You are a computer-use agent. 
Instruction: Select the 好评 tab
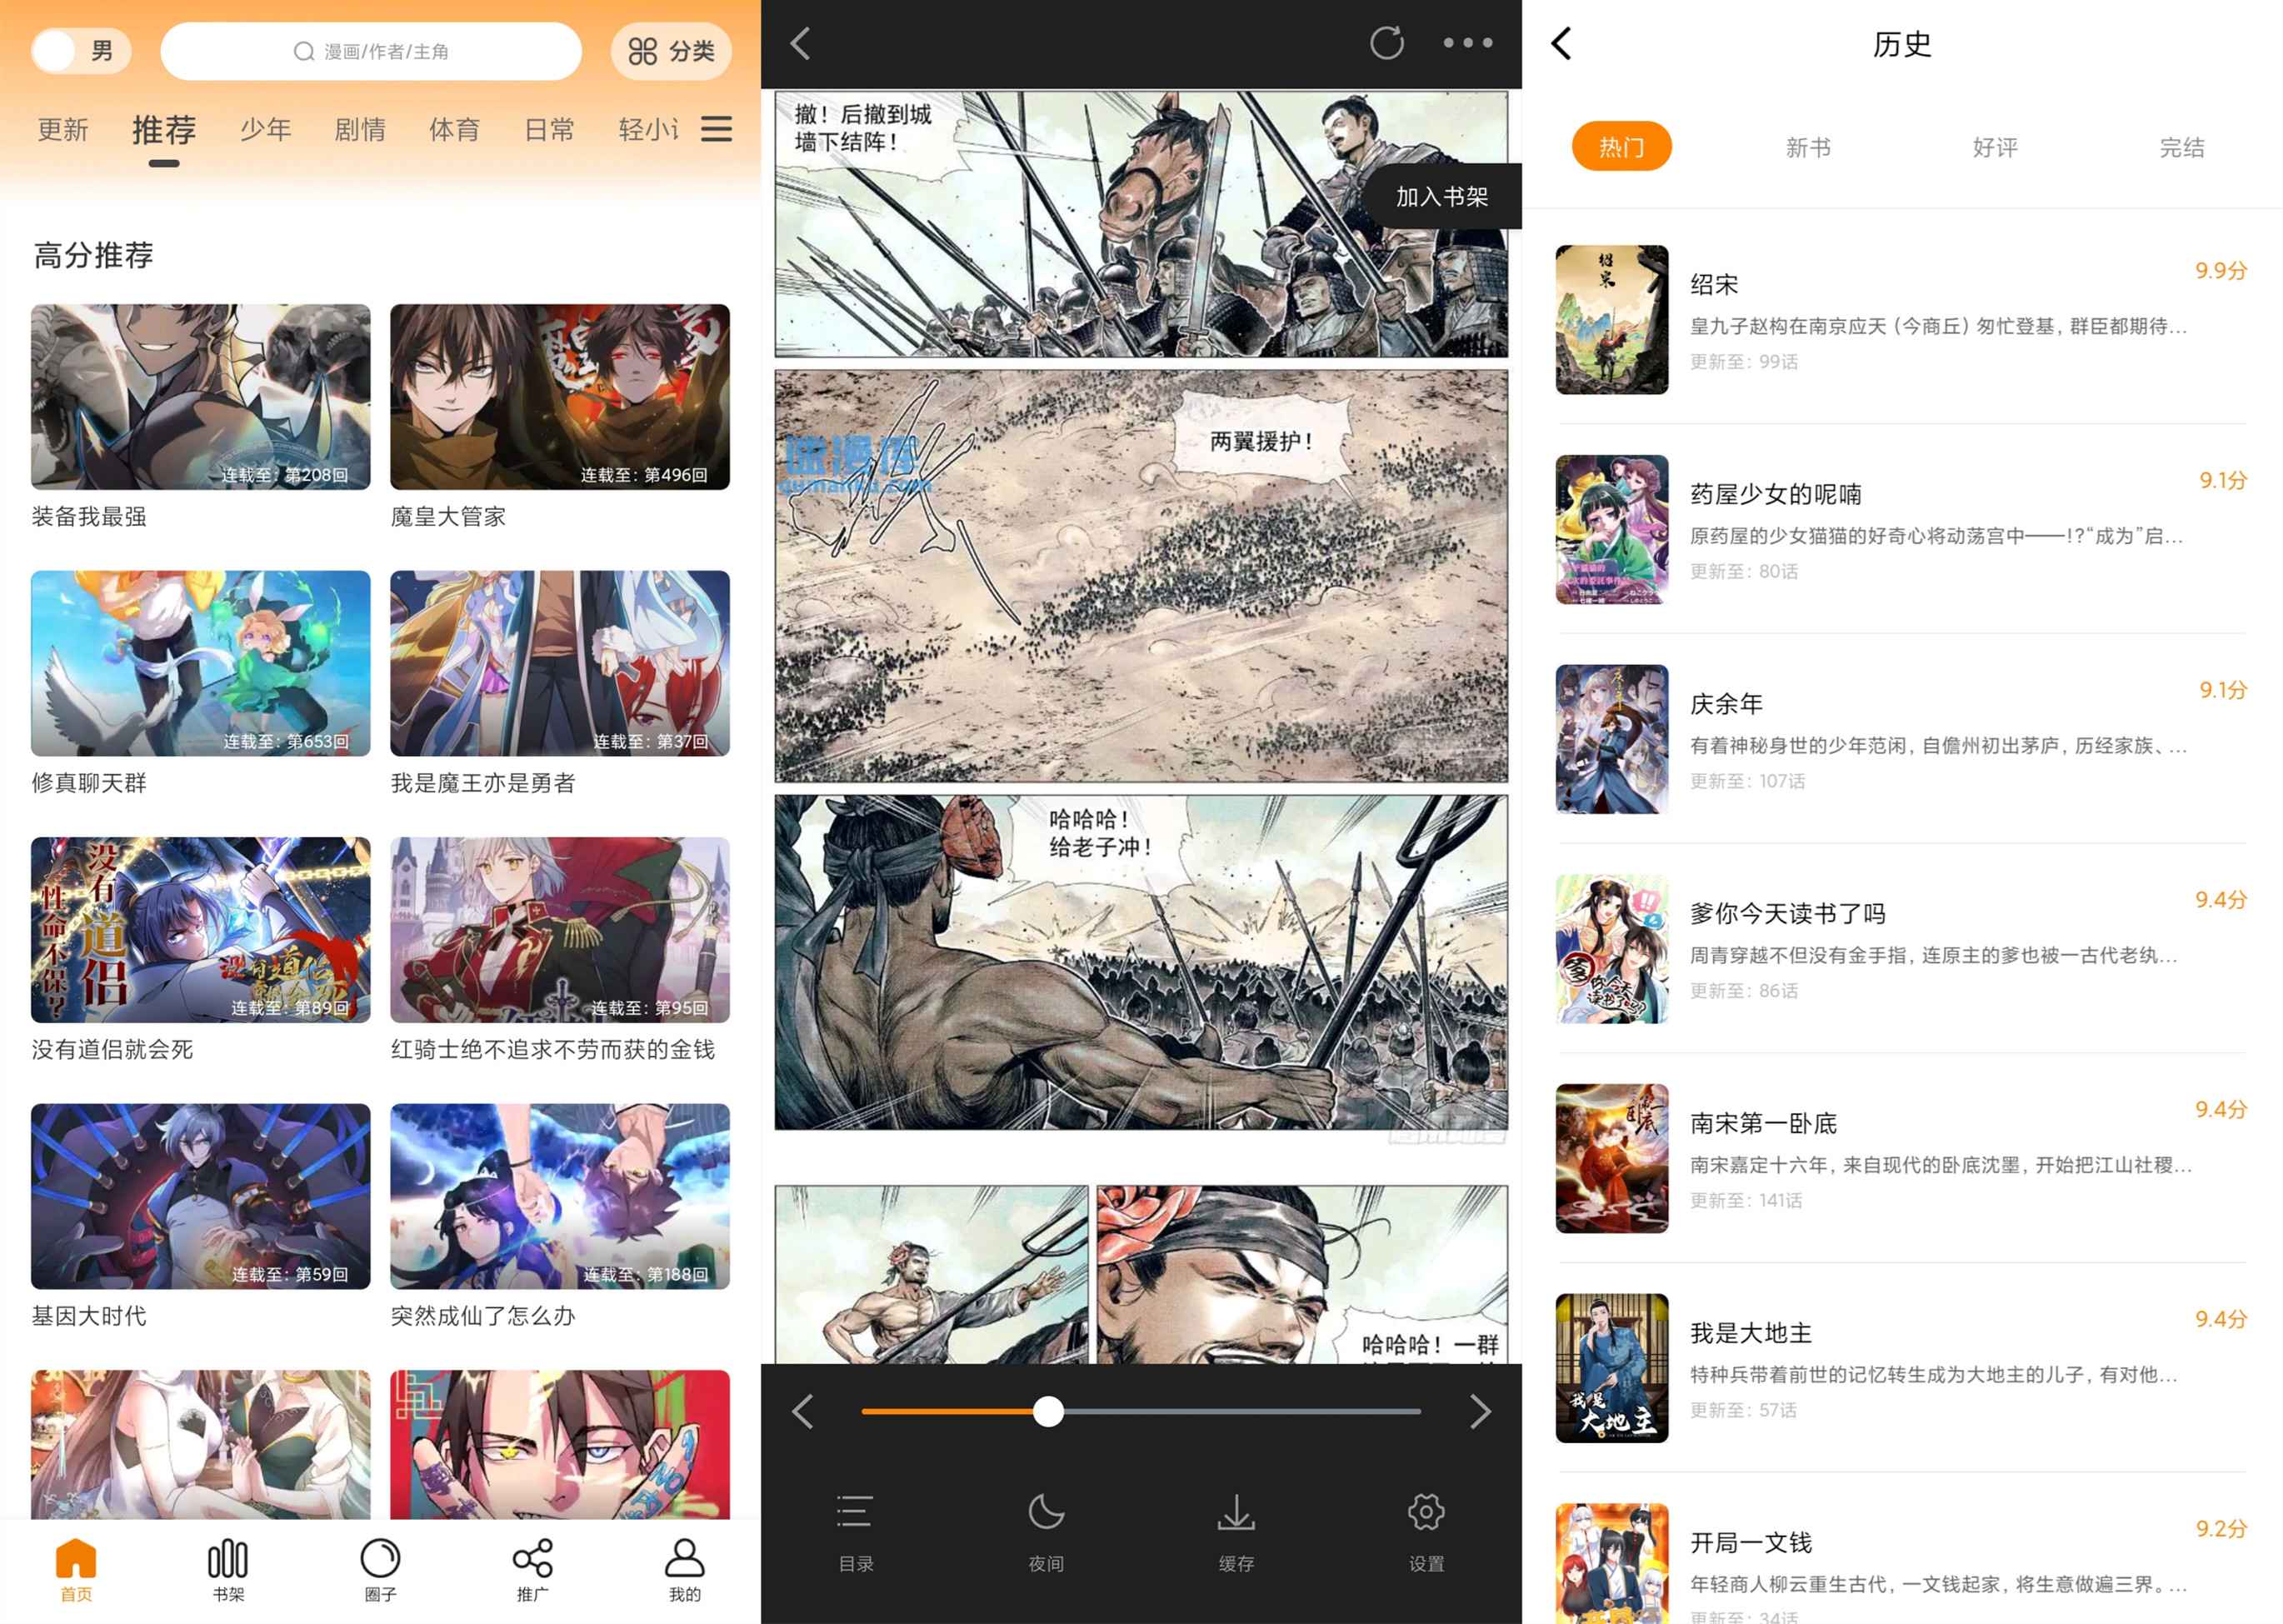(x=1994, y=148)
